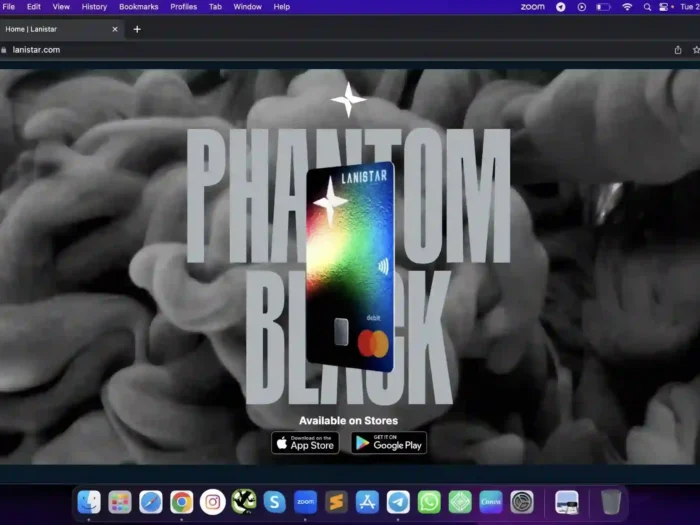
Task: Open the File menu
Action: tap(8, 7)
